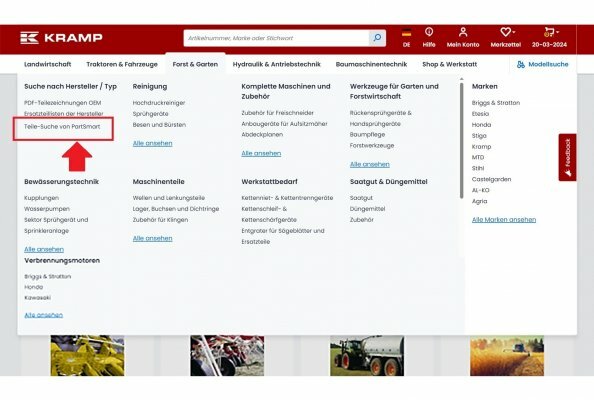Open Wasserpumpen category
This screenshot has height=400, width=594.
click(x=47, y=209)
